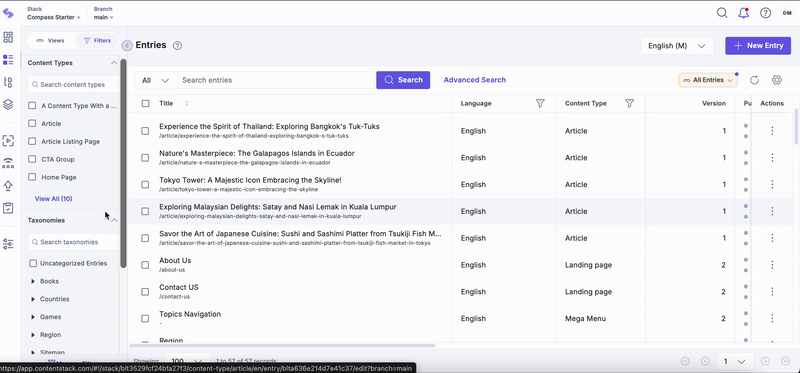Open the All search scope dropdown
The height and width of the screenshot is (373, 800).
click(x=156, y=80)
